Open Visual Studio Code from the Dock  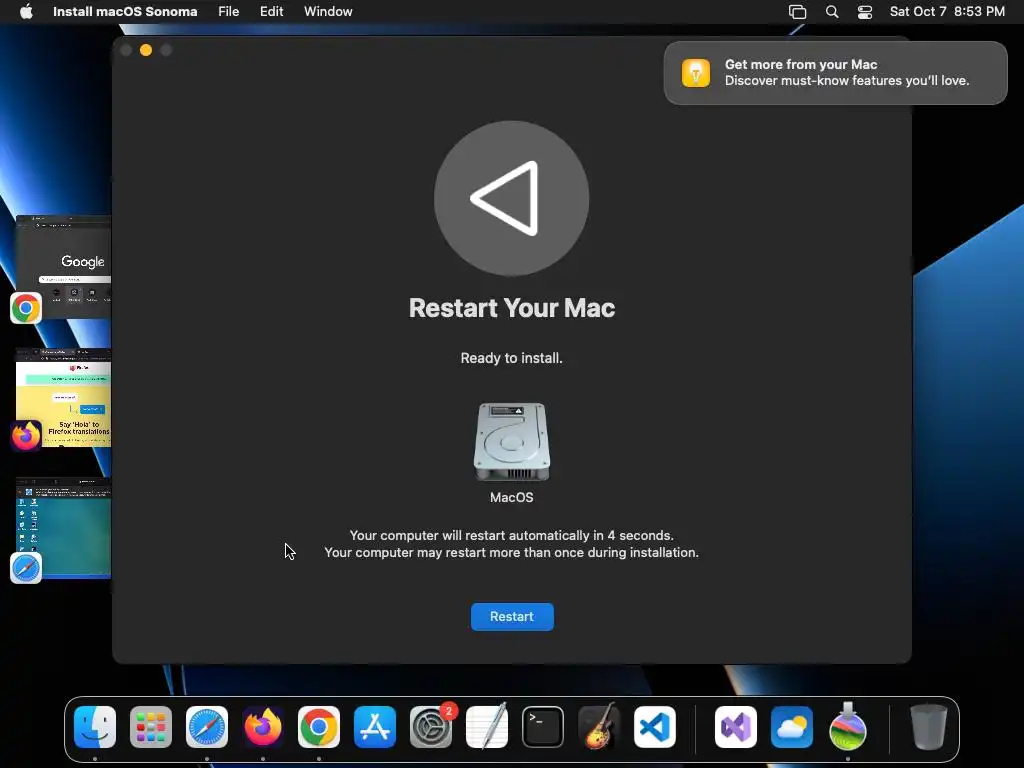click(x=655, y=727)
